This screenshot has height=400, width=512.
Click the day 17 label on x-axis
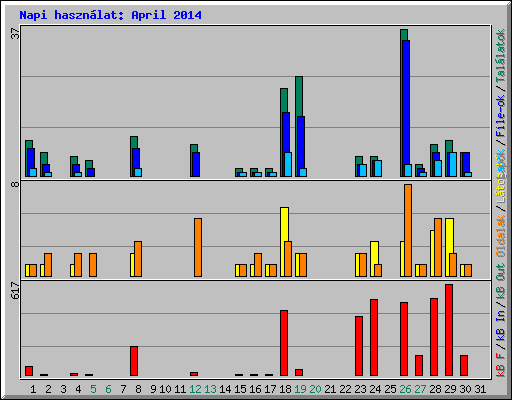[x=270, y=389]
